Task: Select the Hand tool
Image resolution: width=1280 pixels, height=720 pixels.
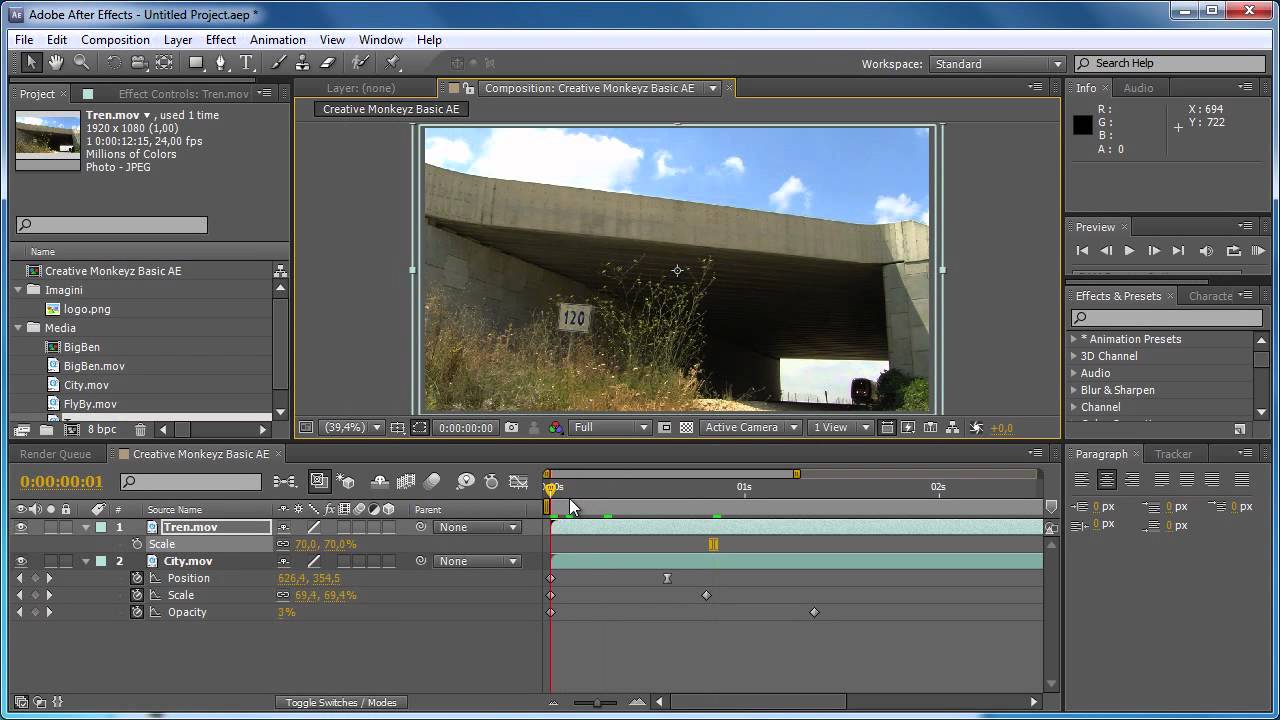Action: pyautogui.click(x=56, y=62)
